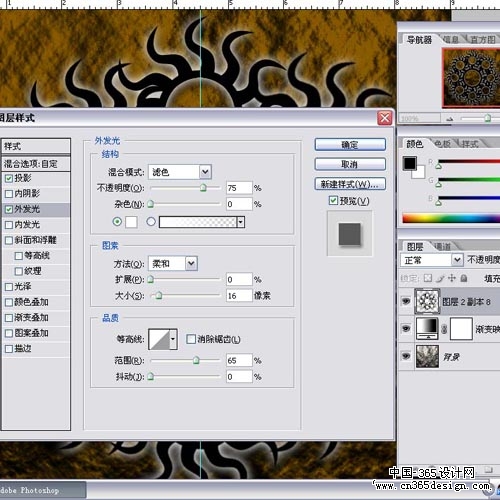Click the zoom out icon in Navigator
Image resolution: width=500 pixels, height=500 pixels.
click(450, 118)
